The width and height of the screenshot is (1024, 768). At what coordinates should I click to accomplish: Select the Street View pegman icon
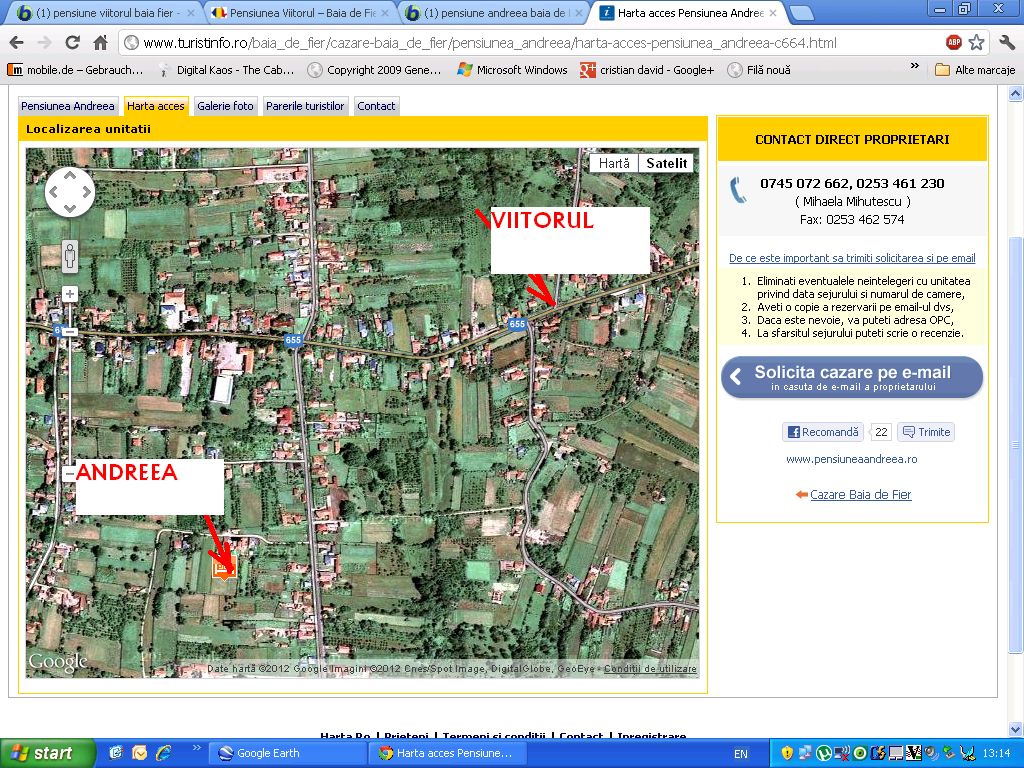coord(70,256)
